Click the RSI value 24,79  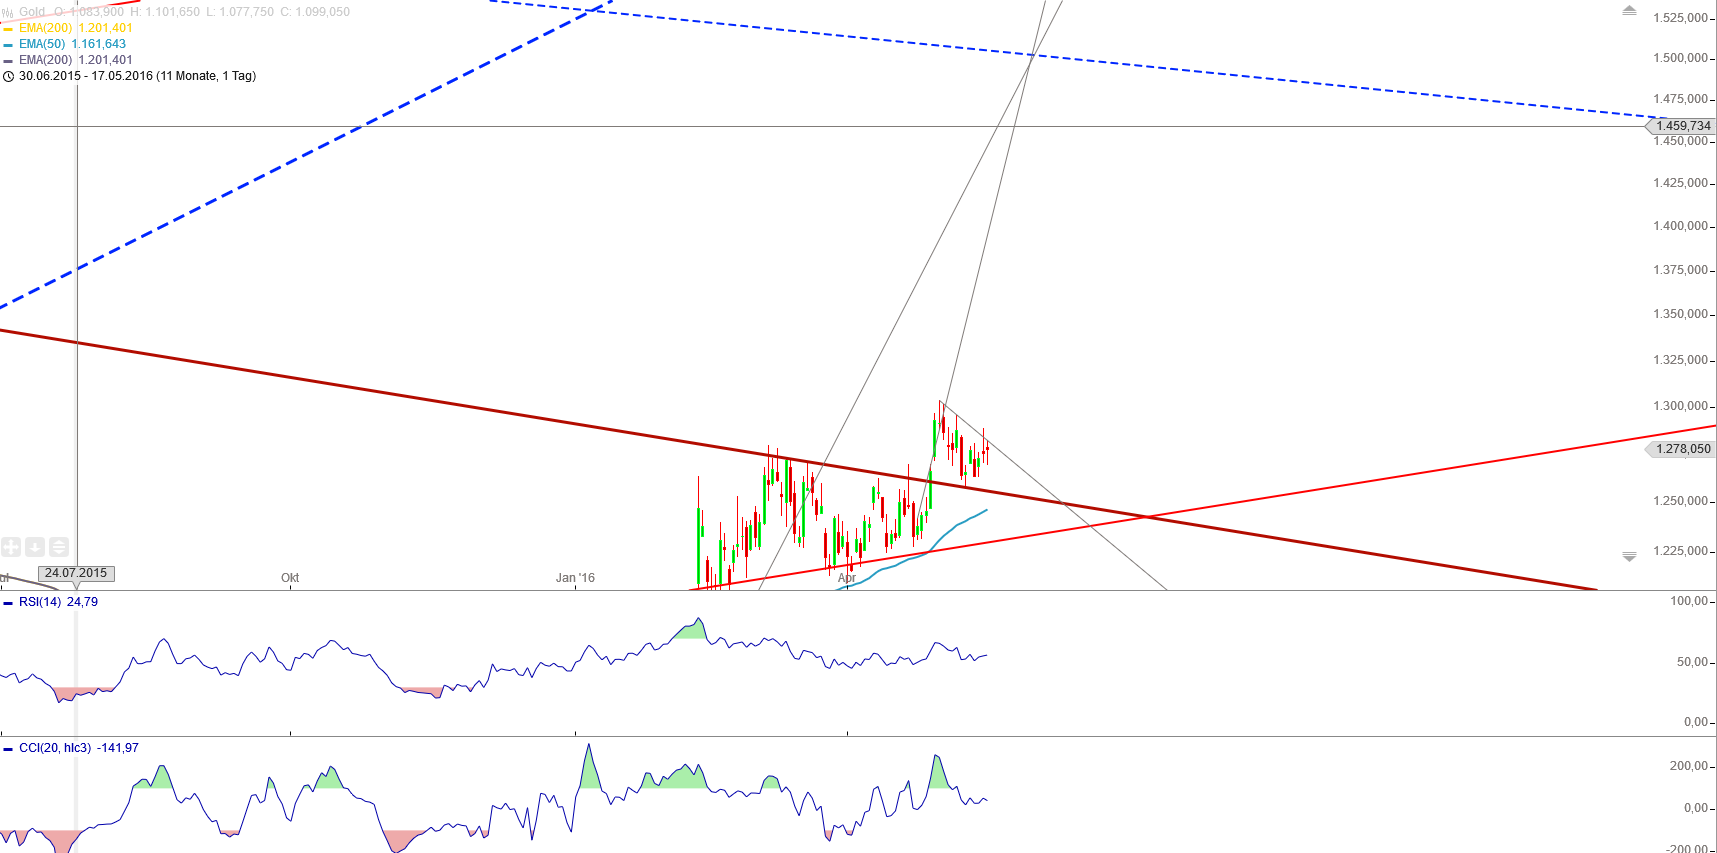[x=82, y=602]
